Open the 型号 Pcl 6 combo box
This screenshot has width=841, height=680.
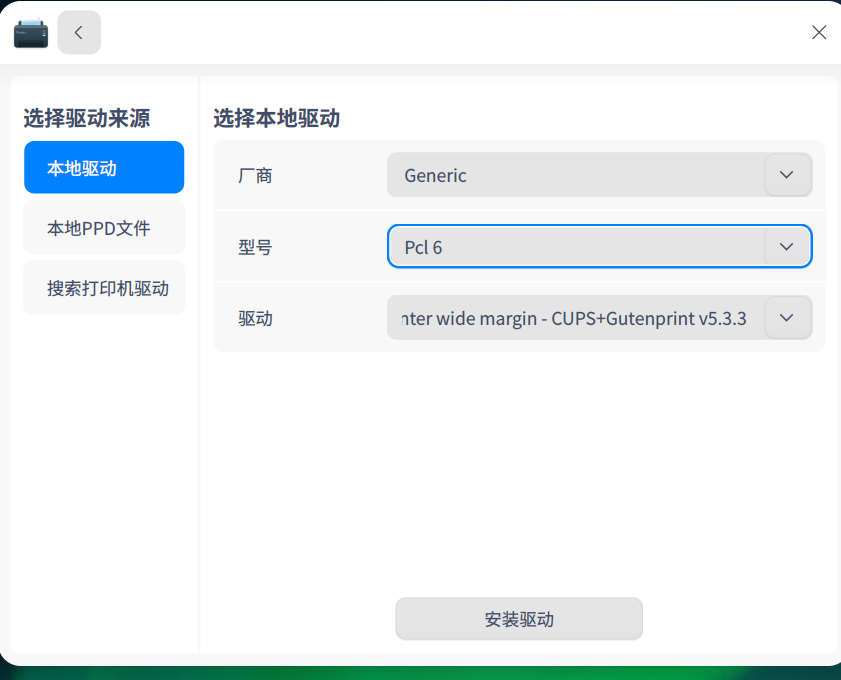click(599, 247)
